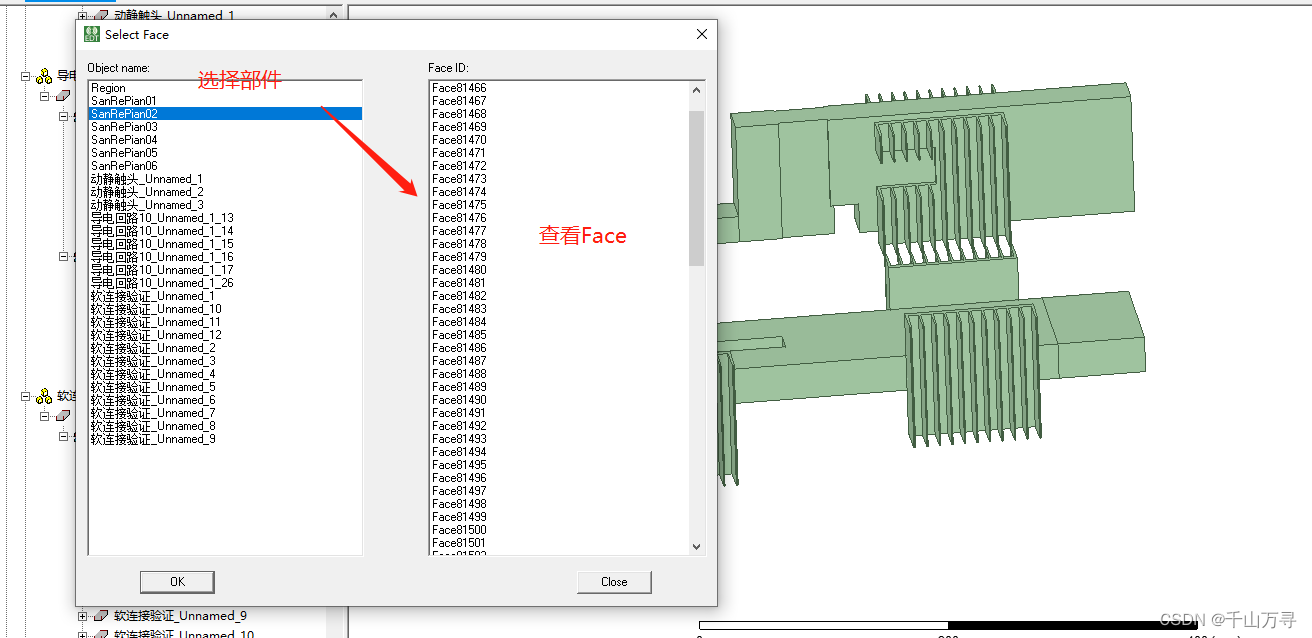The width and height of the screenshot is (1312, 638).
Task: Click the yellow group icon beside the 软连 node
Action: click(44, 395)
